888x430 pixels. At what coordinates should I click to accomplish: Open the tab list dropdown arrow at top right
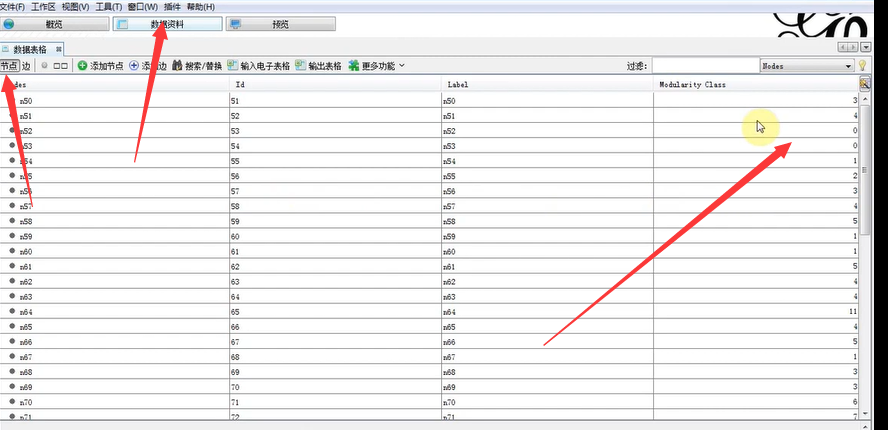point(867,48)
